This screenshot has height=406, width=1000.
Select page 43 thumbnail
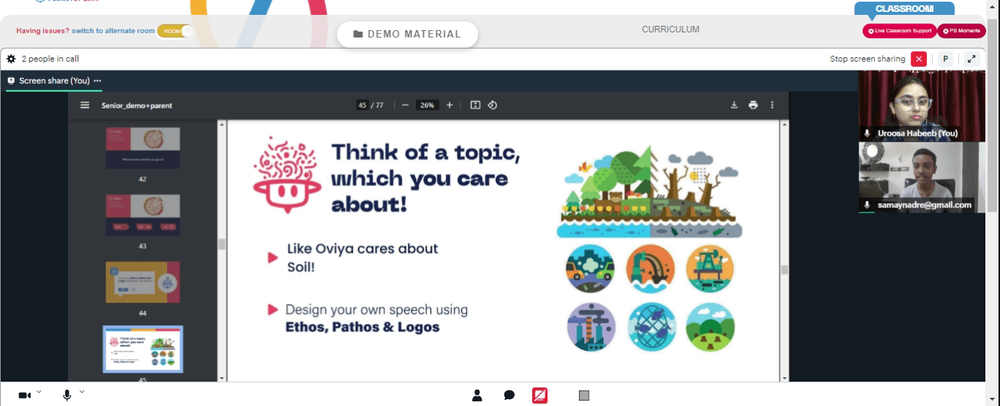pos(143,215)
